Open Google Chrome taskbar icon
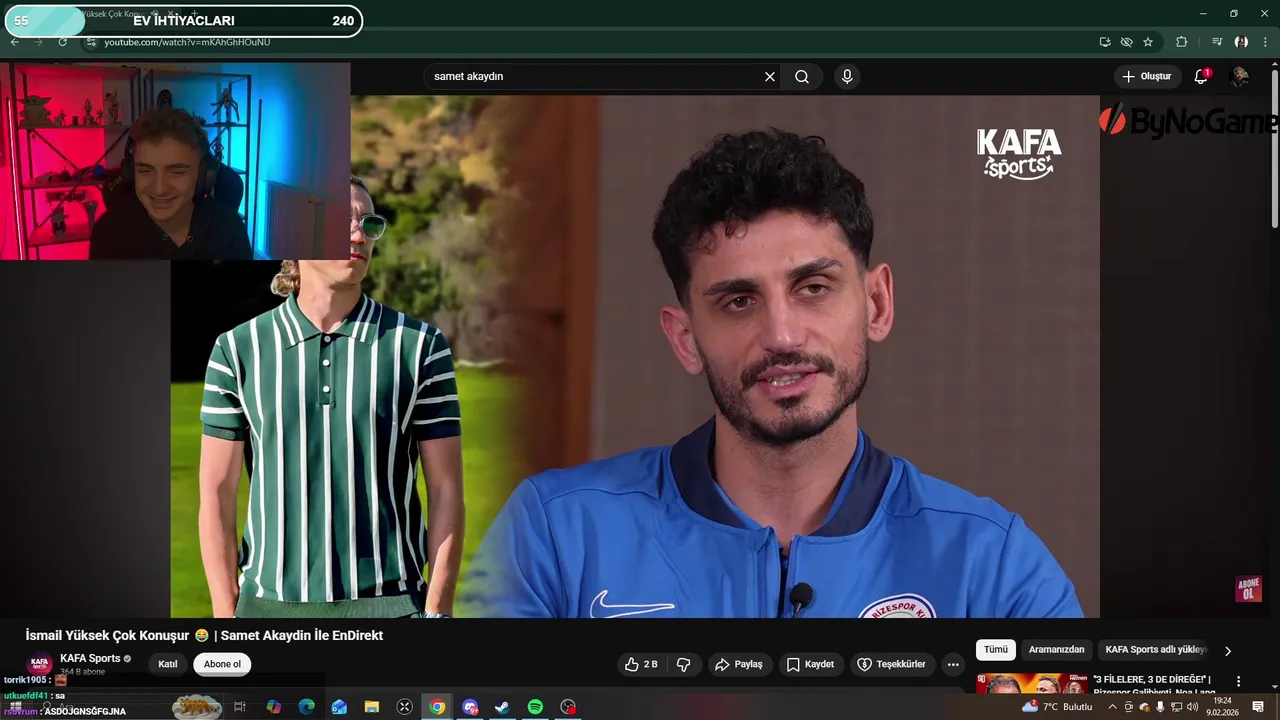Viewport: 1280px width, 720px height. point(437,707)
